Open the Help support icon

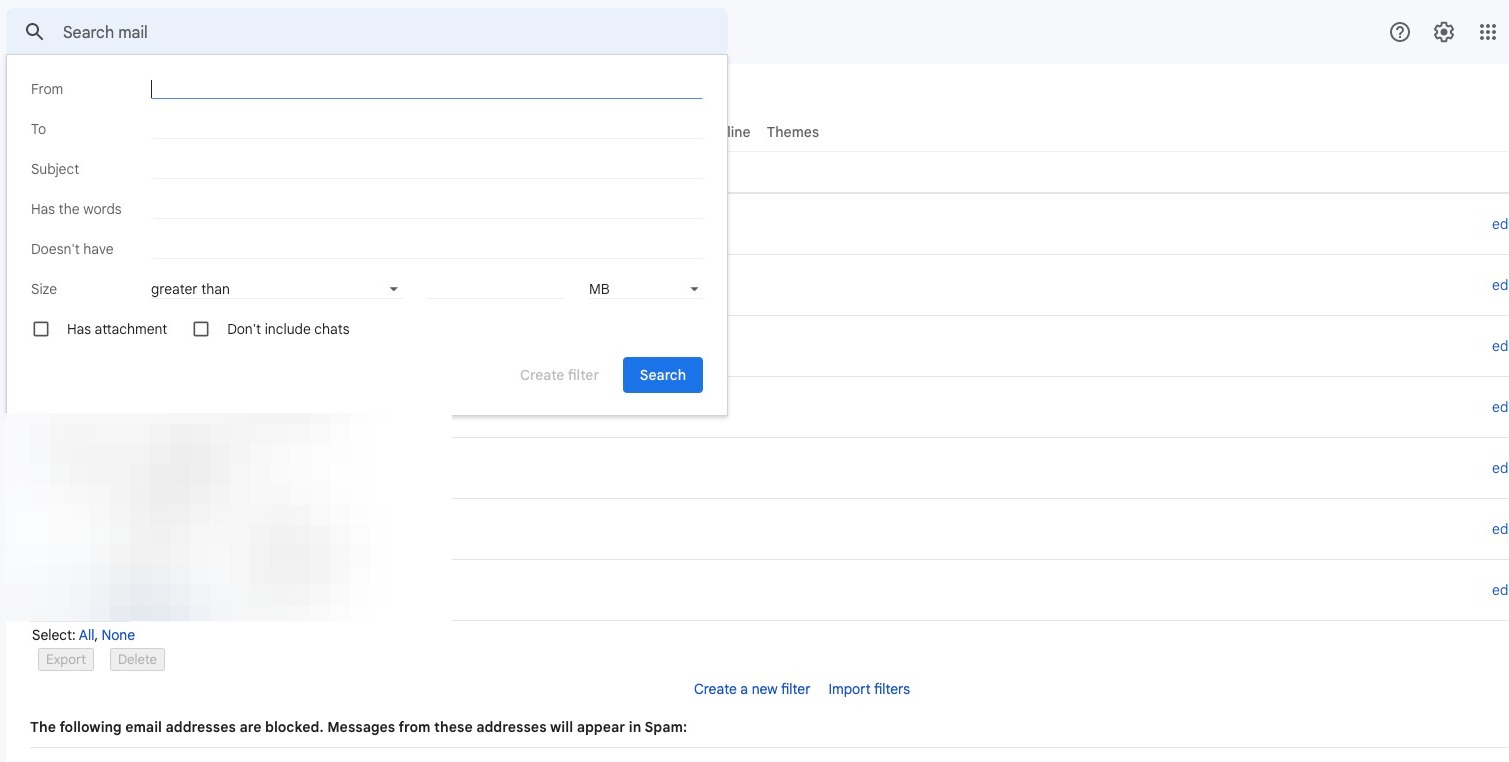click(x=1400, y=32)
